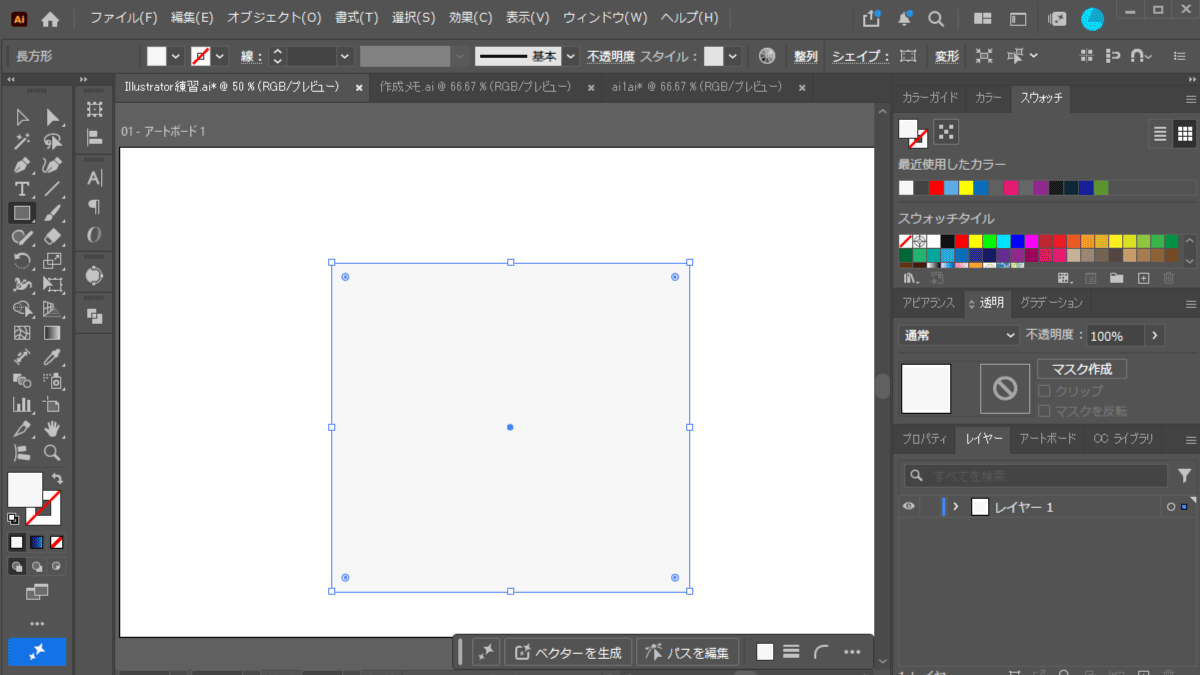Select the Rotate tool
Screen dimensions: 1200x675
pyautogui.click(x=22, y=261)
